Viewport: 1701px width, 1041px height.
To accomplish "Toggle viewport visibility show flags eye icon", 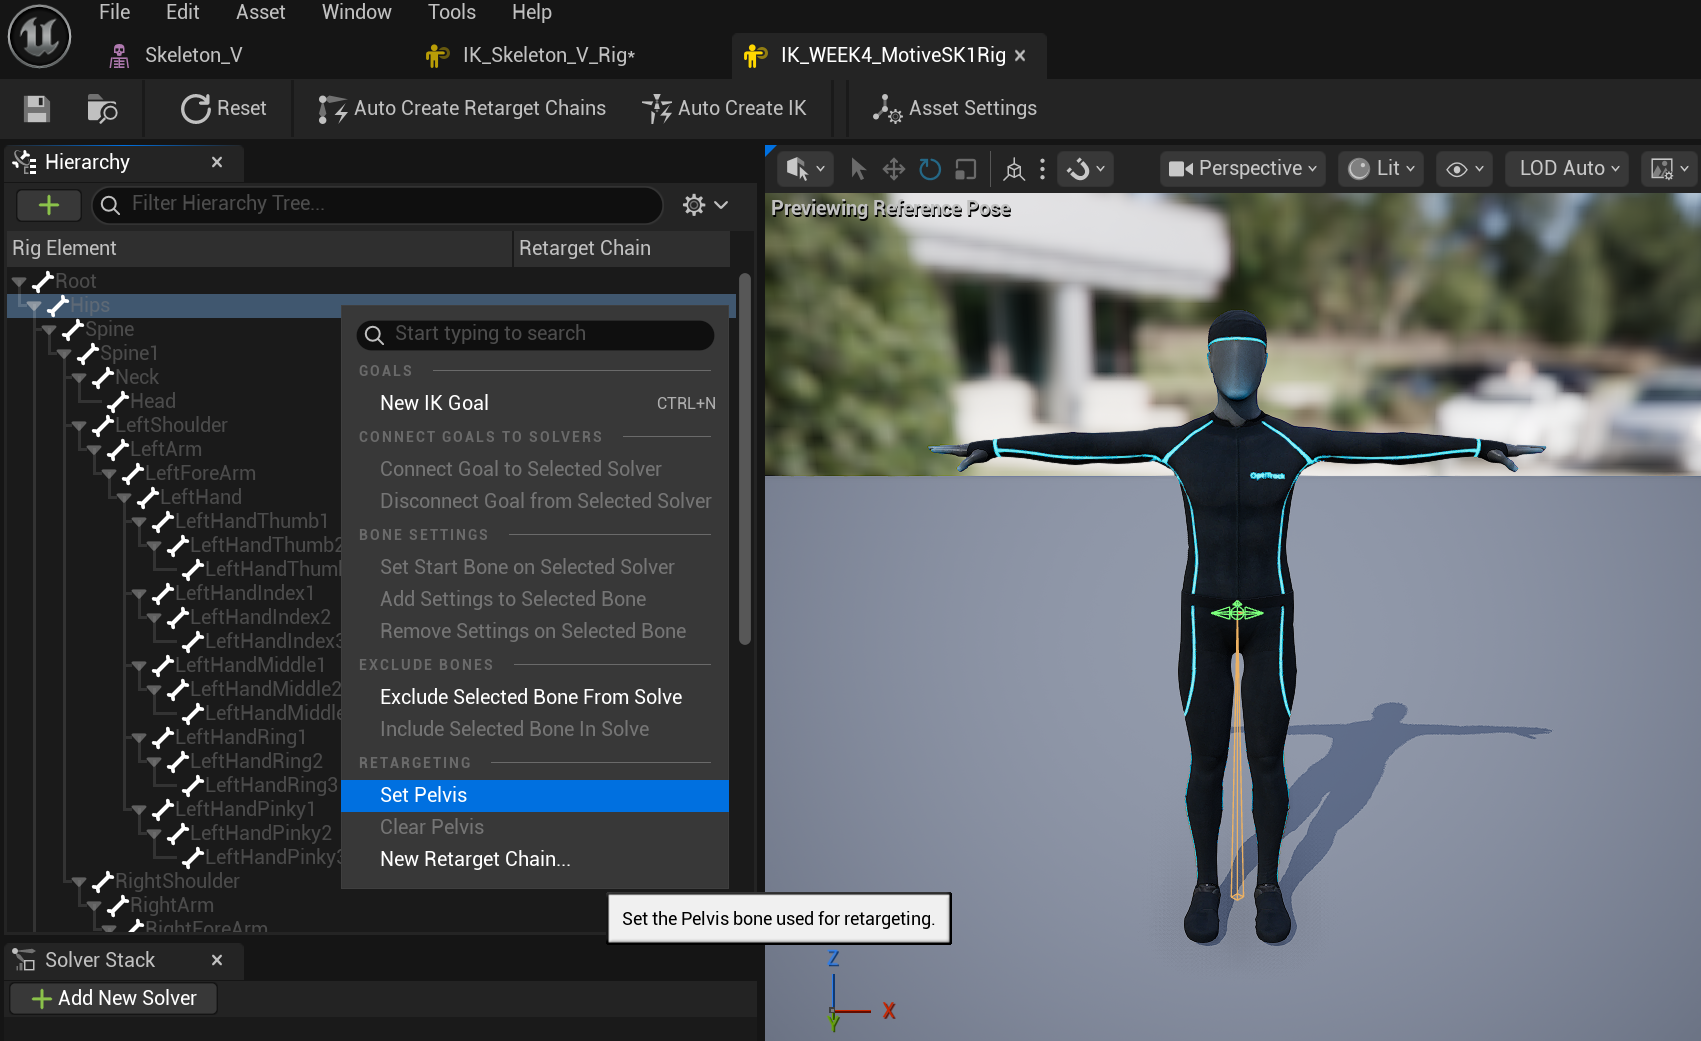I will click(1458, 168).
